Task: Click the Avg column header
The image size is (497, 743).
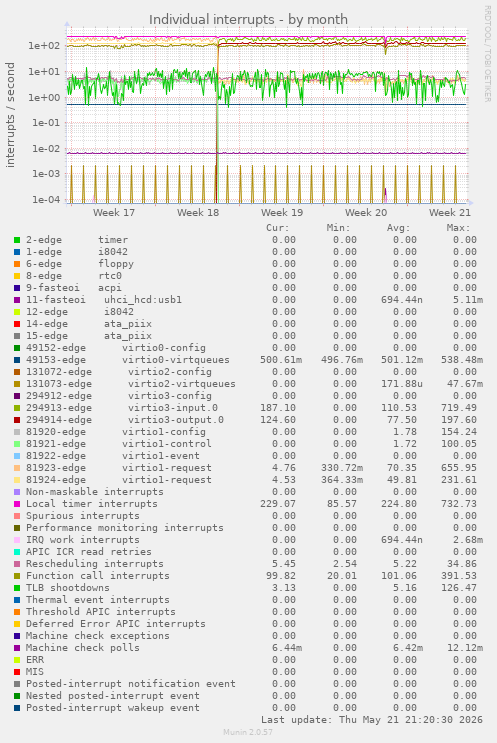Action: pyautogui.click(x=398, y=228)
